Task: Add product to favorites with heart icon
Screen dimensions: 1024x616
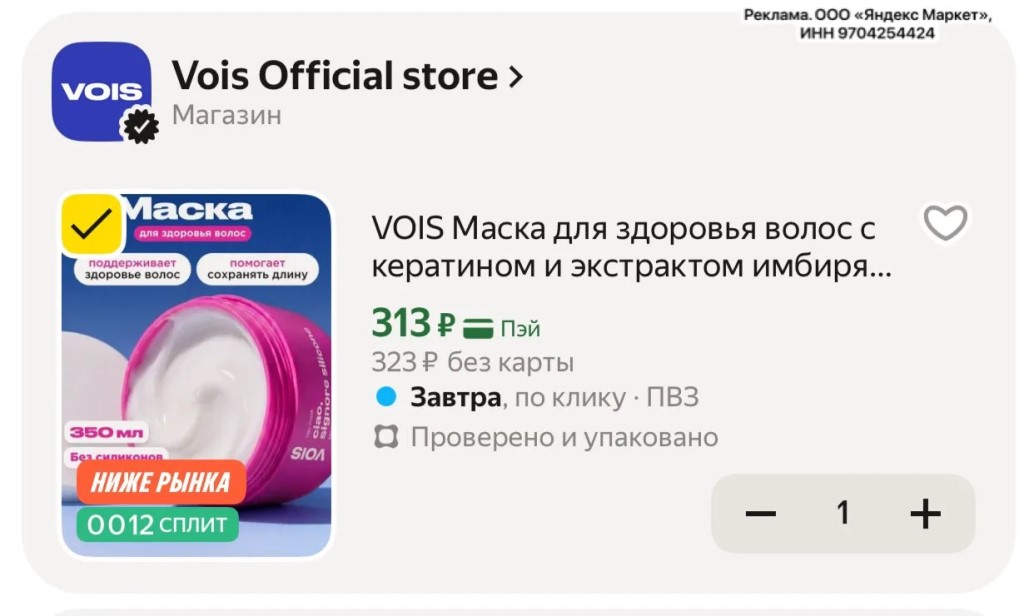Action: point(945,223)
